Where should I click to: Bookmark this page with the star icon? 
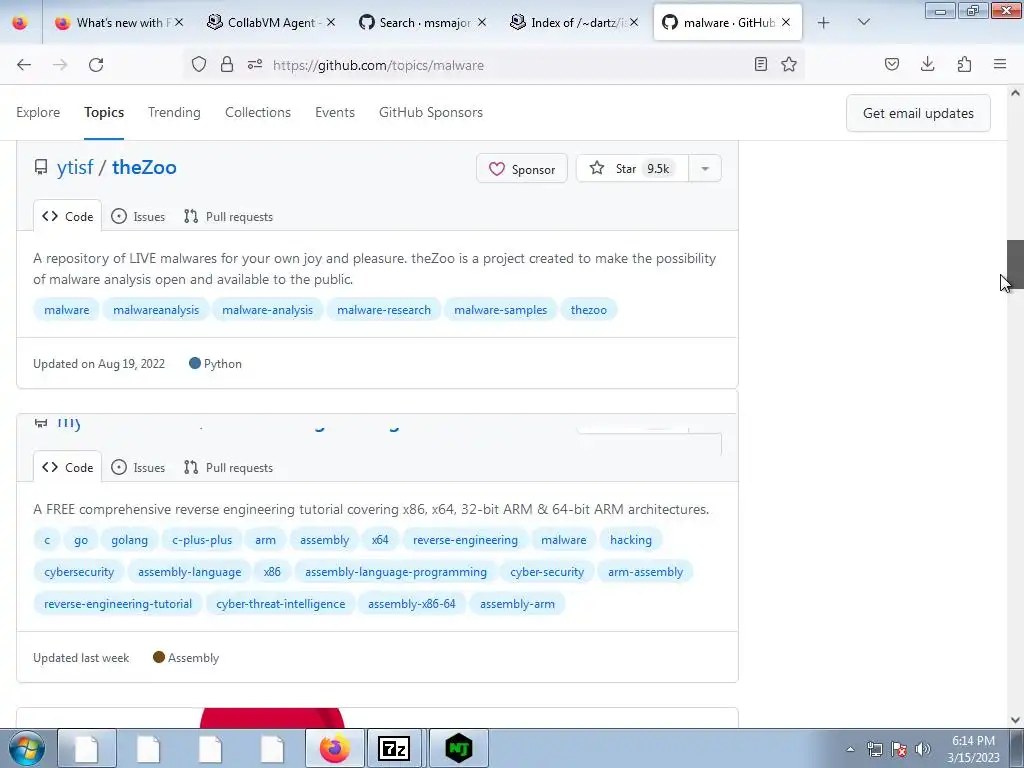pyautogui.click(x=789, y=65)
